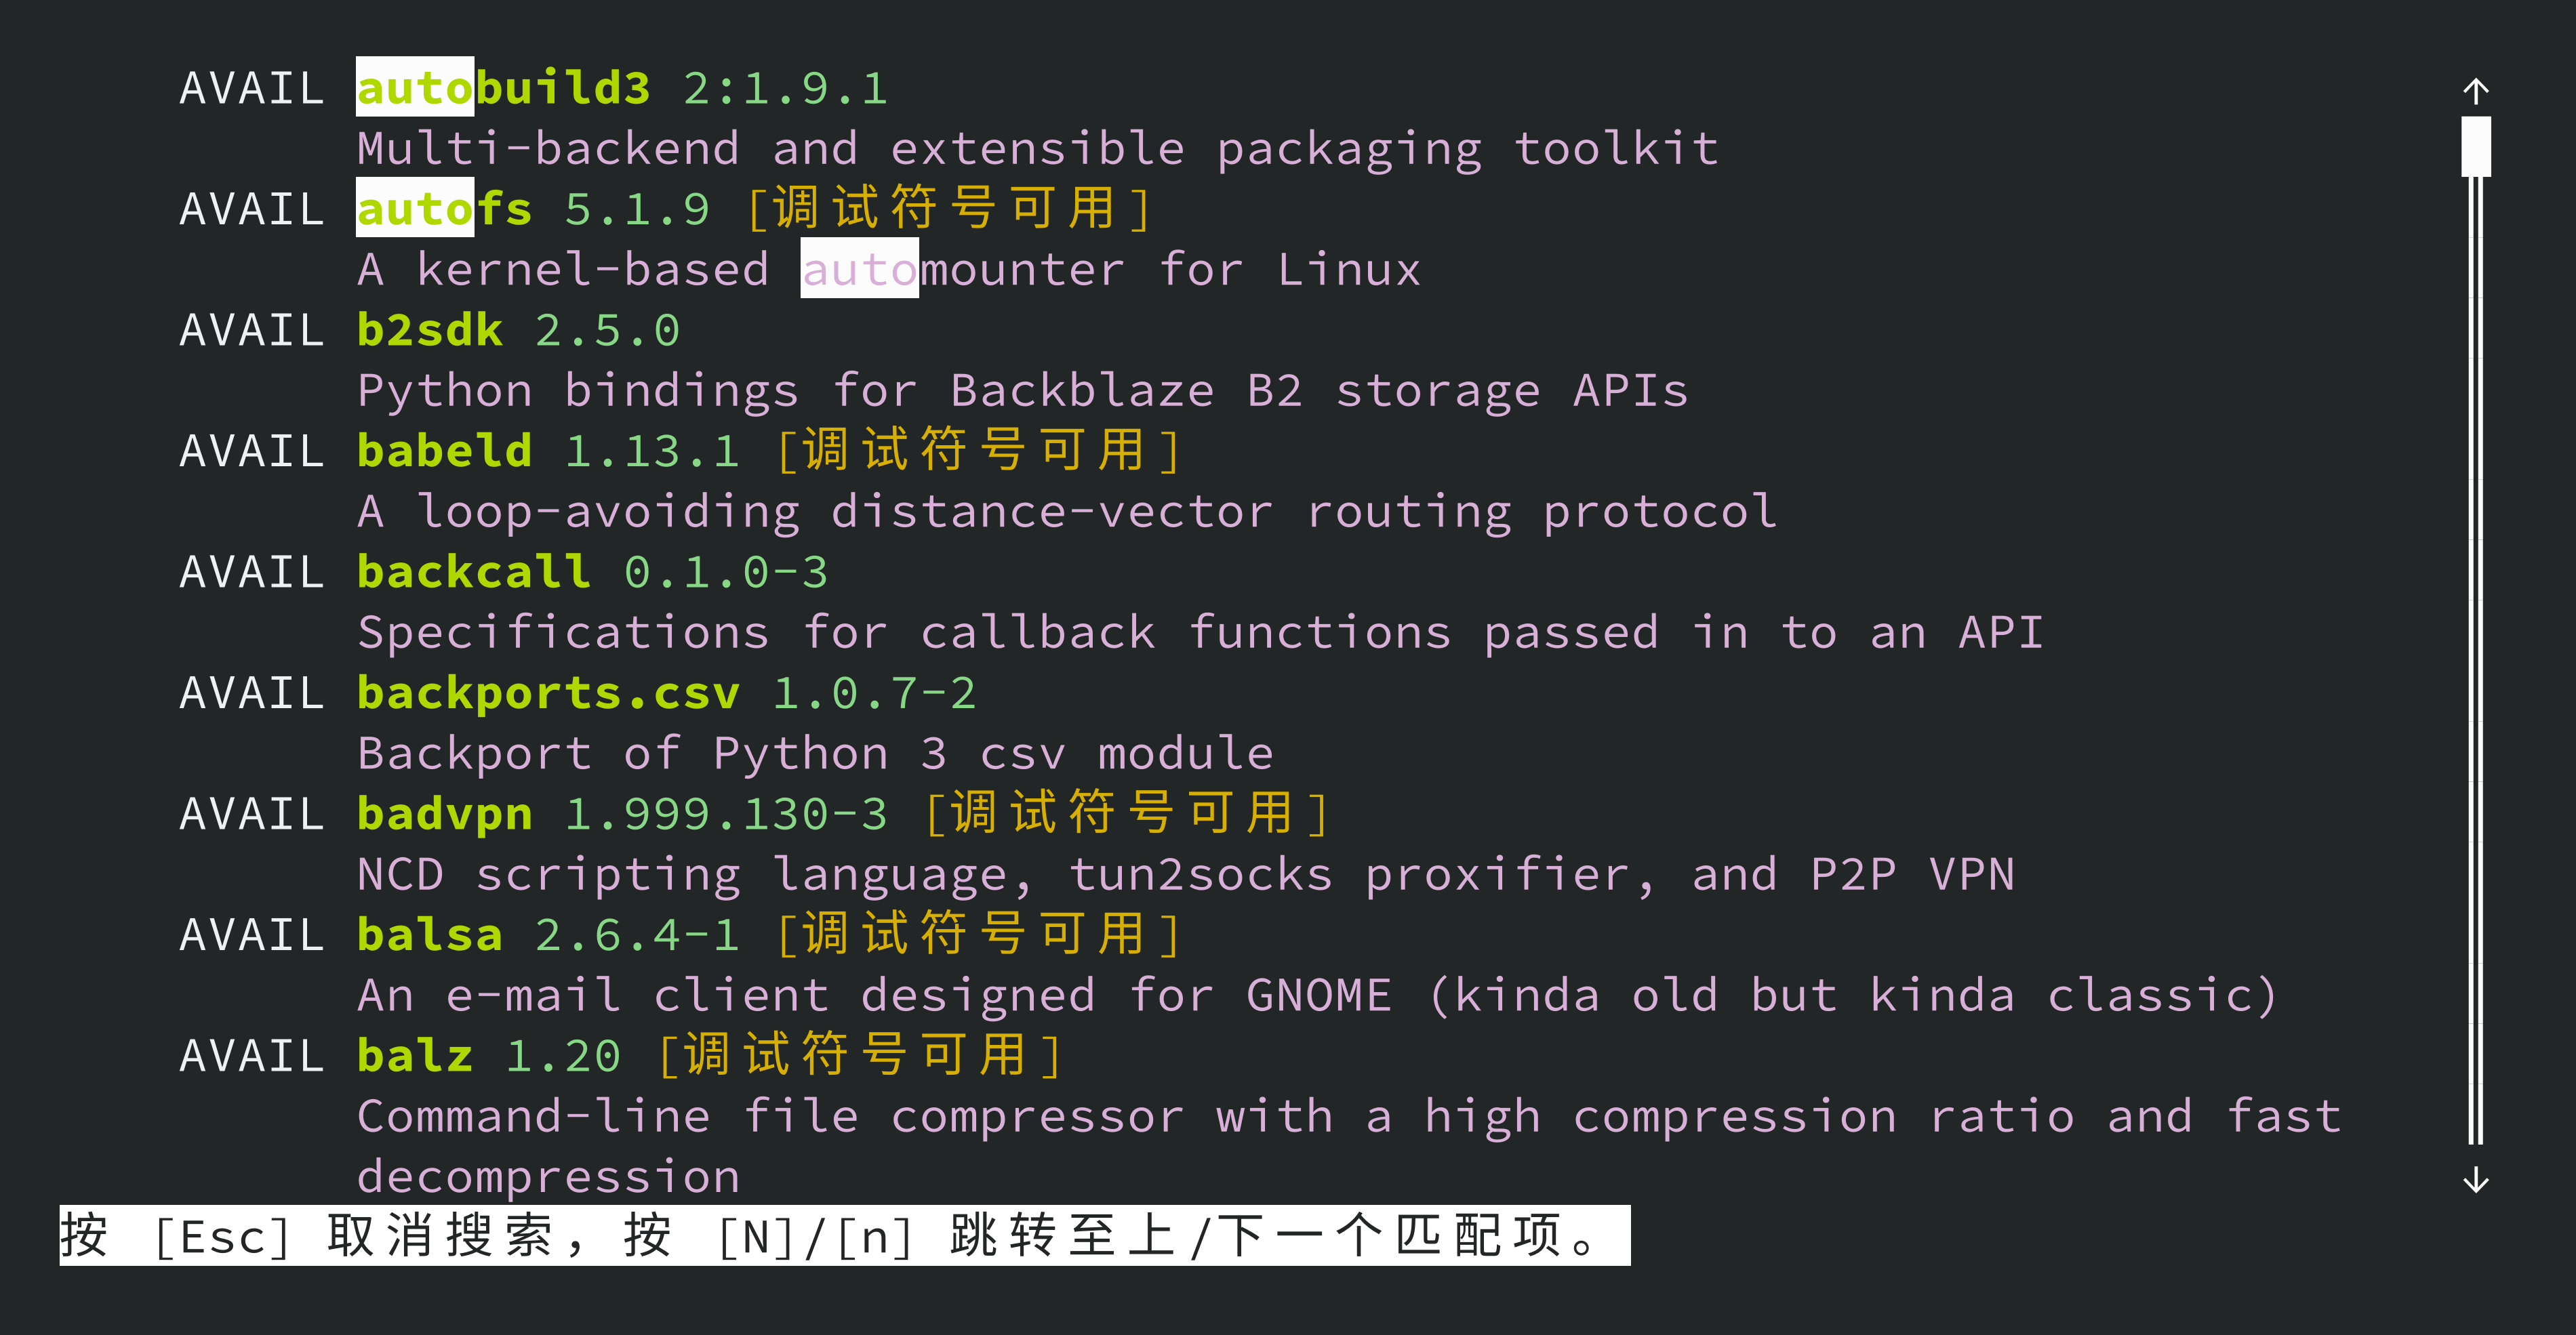Select the backports.csv package name
This screenshot has width=2576, height=1335.
pos(548,693)
